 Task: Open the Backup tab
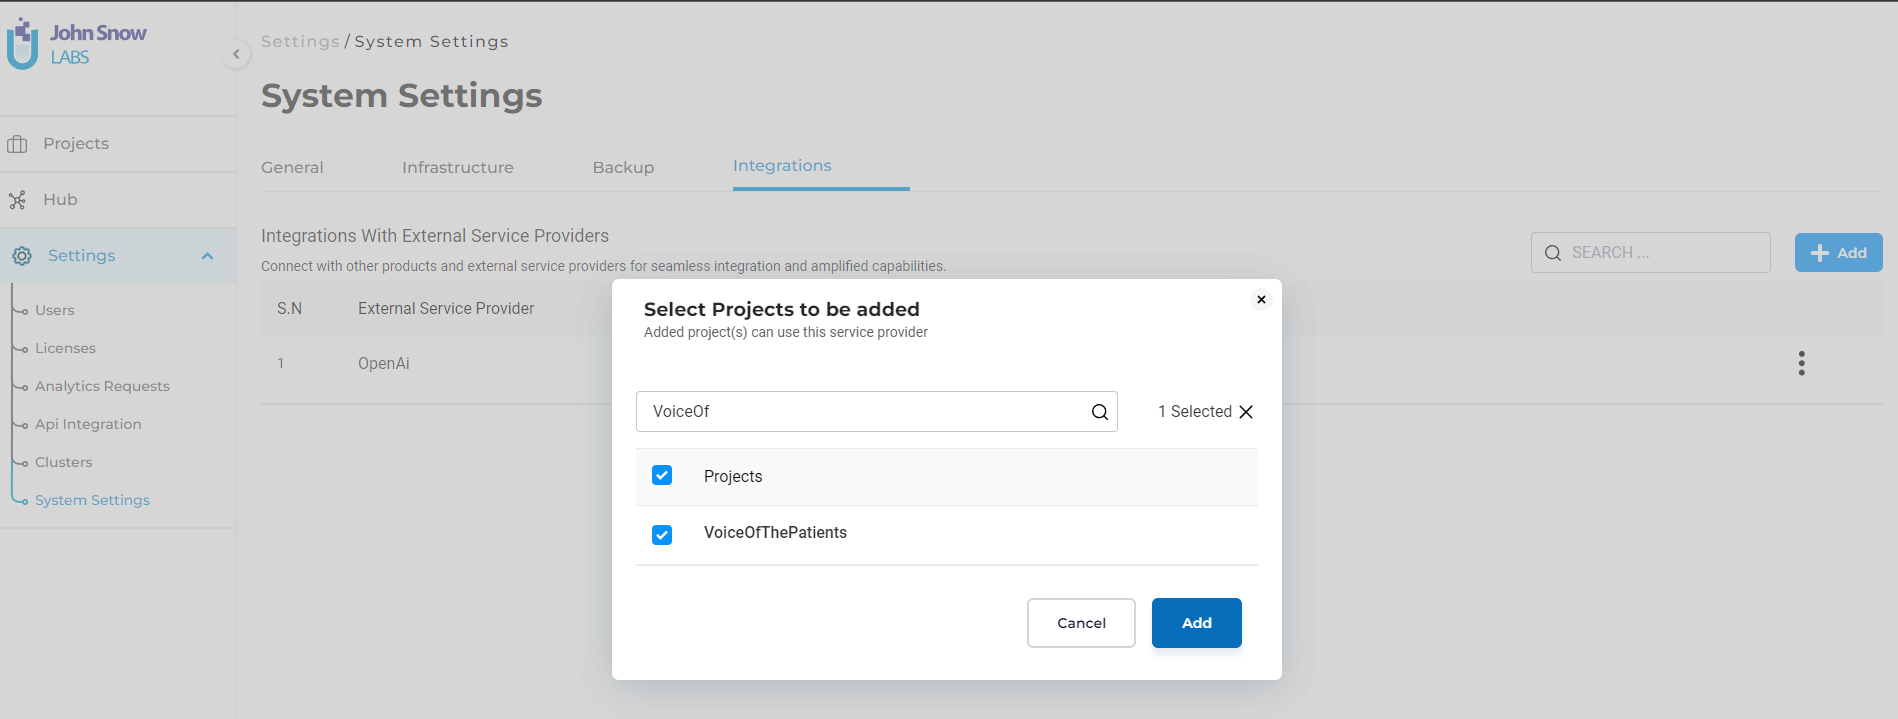point(623,167)
